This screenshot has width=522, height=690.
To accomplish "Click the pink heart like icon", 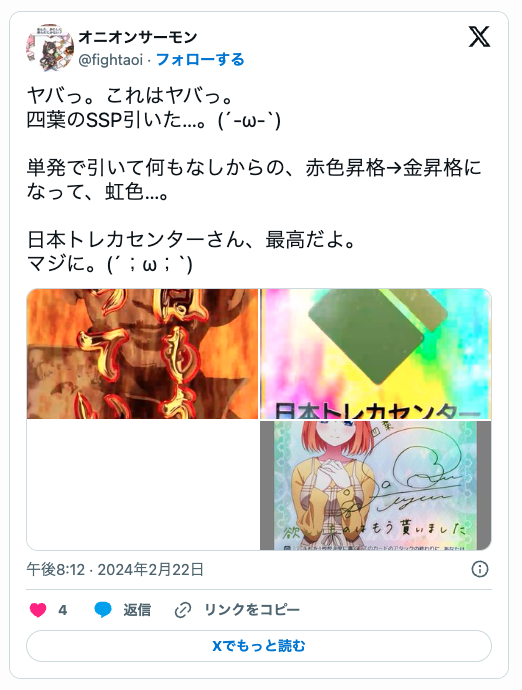I will [x=38, y=610].
